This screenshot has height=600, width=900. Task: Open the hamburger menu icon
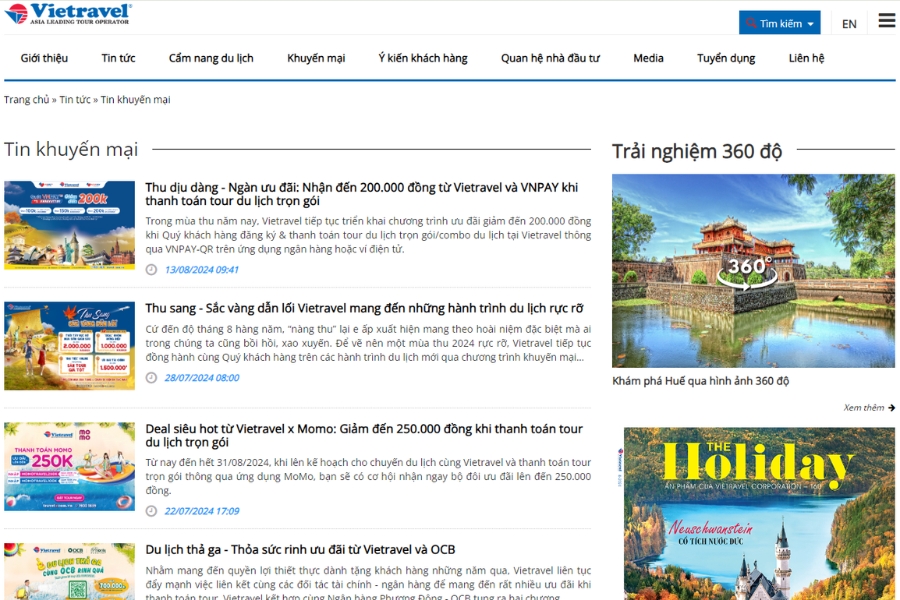pos(887,21)
